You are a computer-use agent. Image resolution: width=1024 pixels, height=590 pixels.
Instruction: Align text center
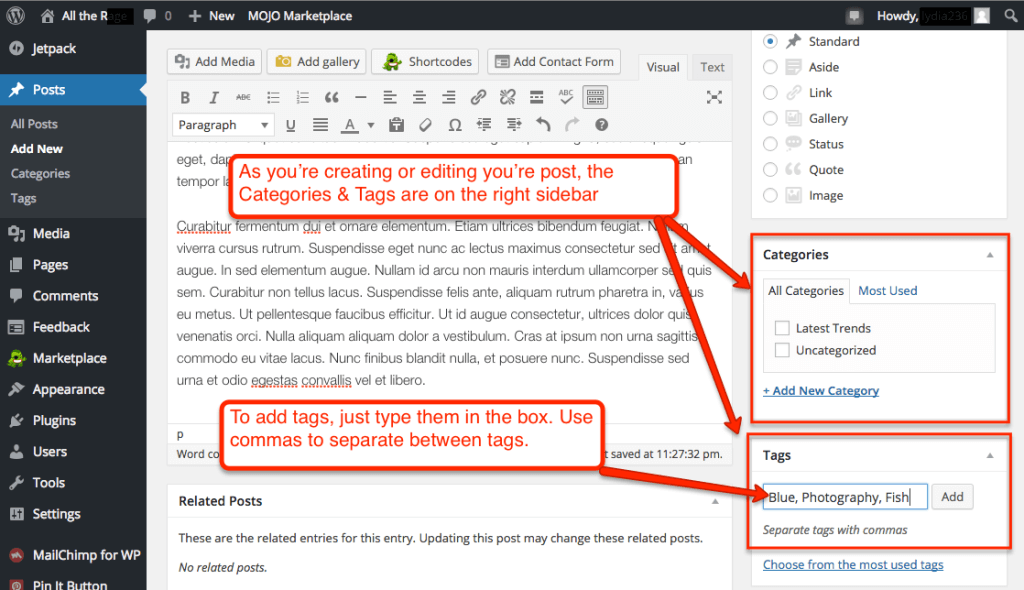419,97
